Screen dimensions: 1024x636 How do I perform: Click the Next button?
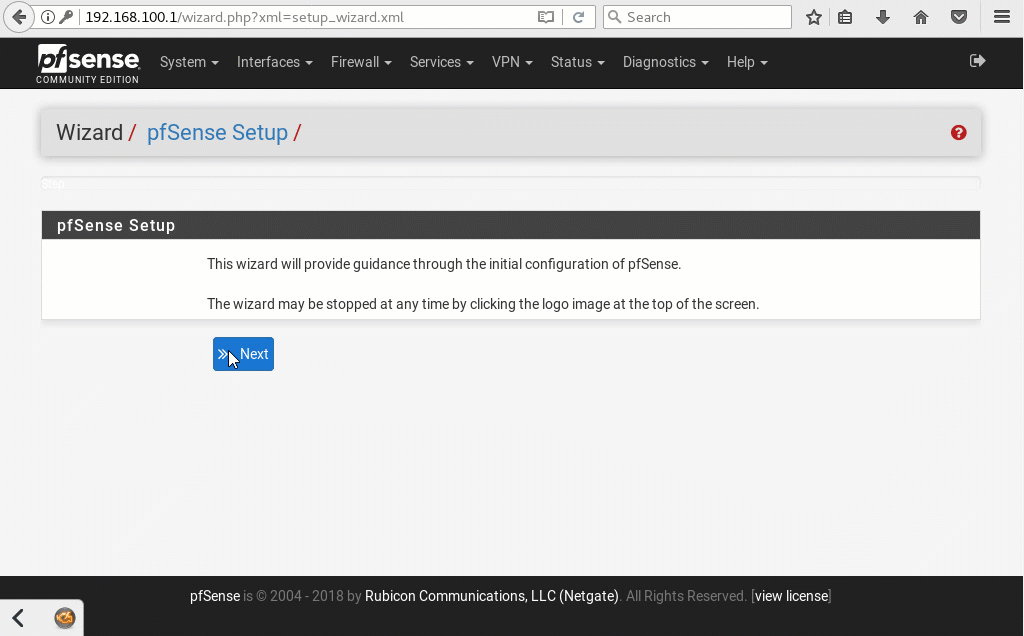(243, 354)
